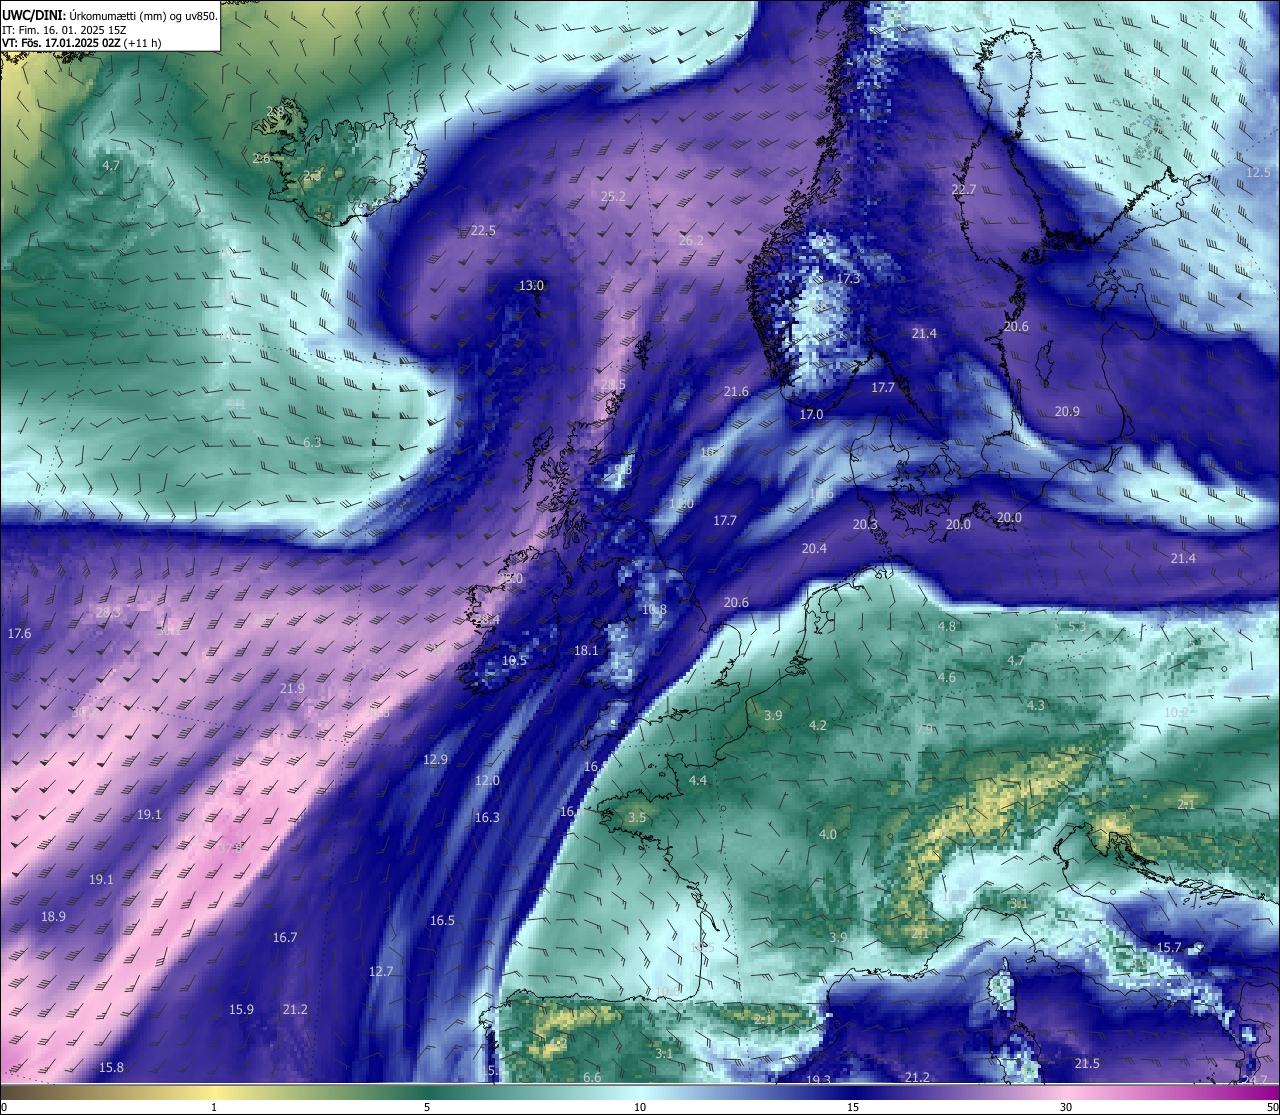This screenshot has height=1115, width=1280.
Task: Click the 4.0 value over France
Action: point(828,835)
